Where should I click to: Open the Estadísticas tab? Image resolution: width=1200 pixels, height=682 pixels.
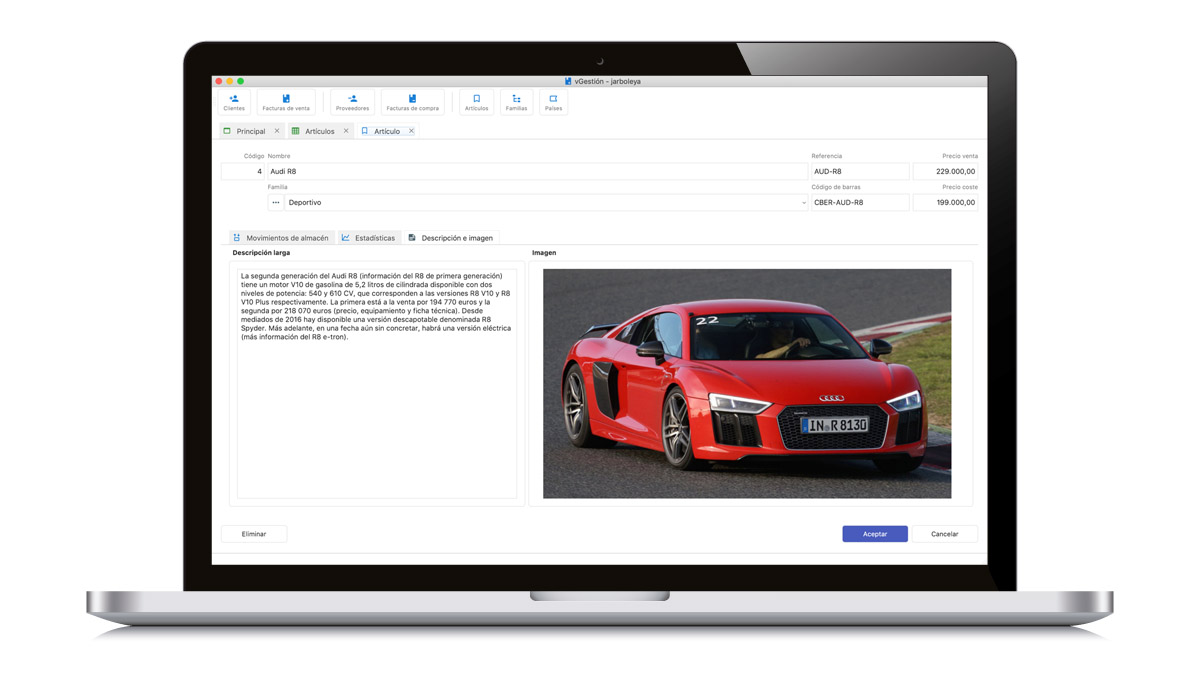click(368, 238)
